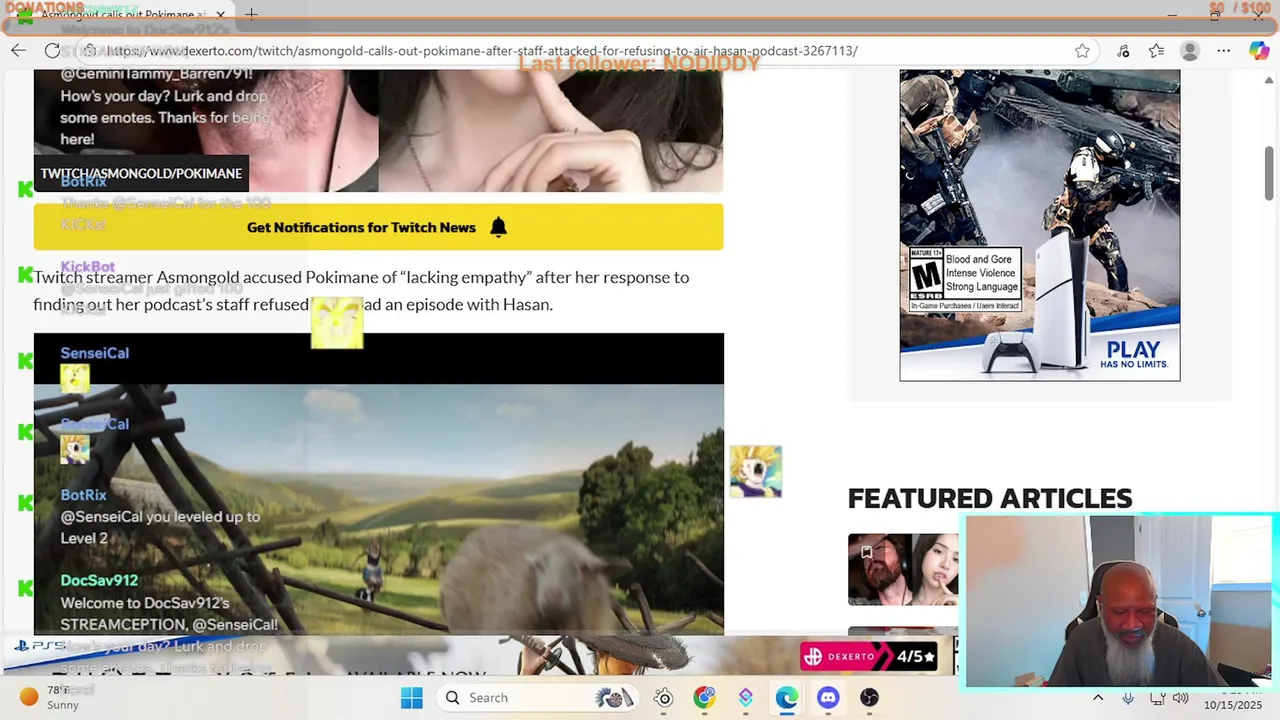1280x720 pixels.
Task: Click the notification bell icon
Action: point(498,227)
